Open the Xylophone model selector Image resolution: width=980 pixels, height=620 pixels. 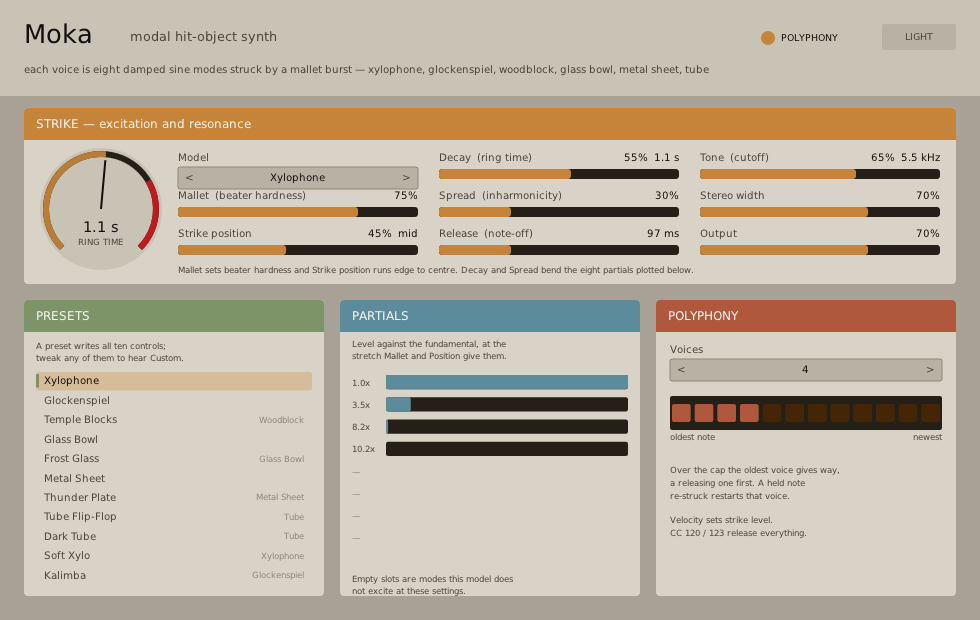[298, 178]
